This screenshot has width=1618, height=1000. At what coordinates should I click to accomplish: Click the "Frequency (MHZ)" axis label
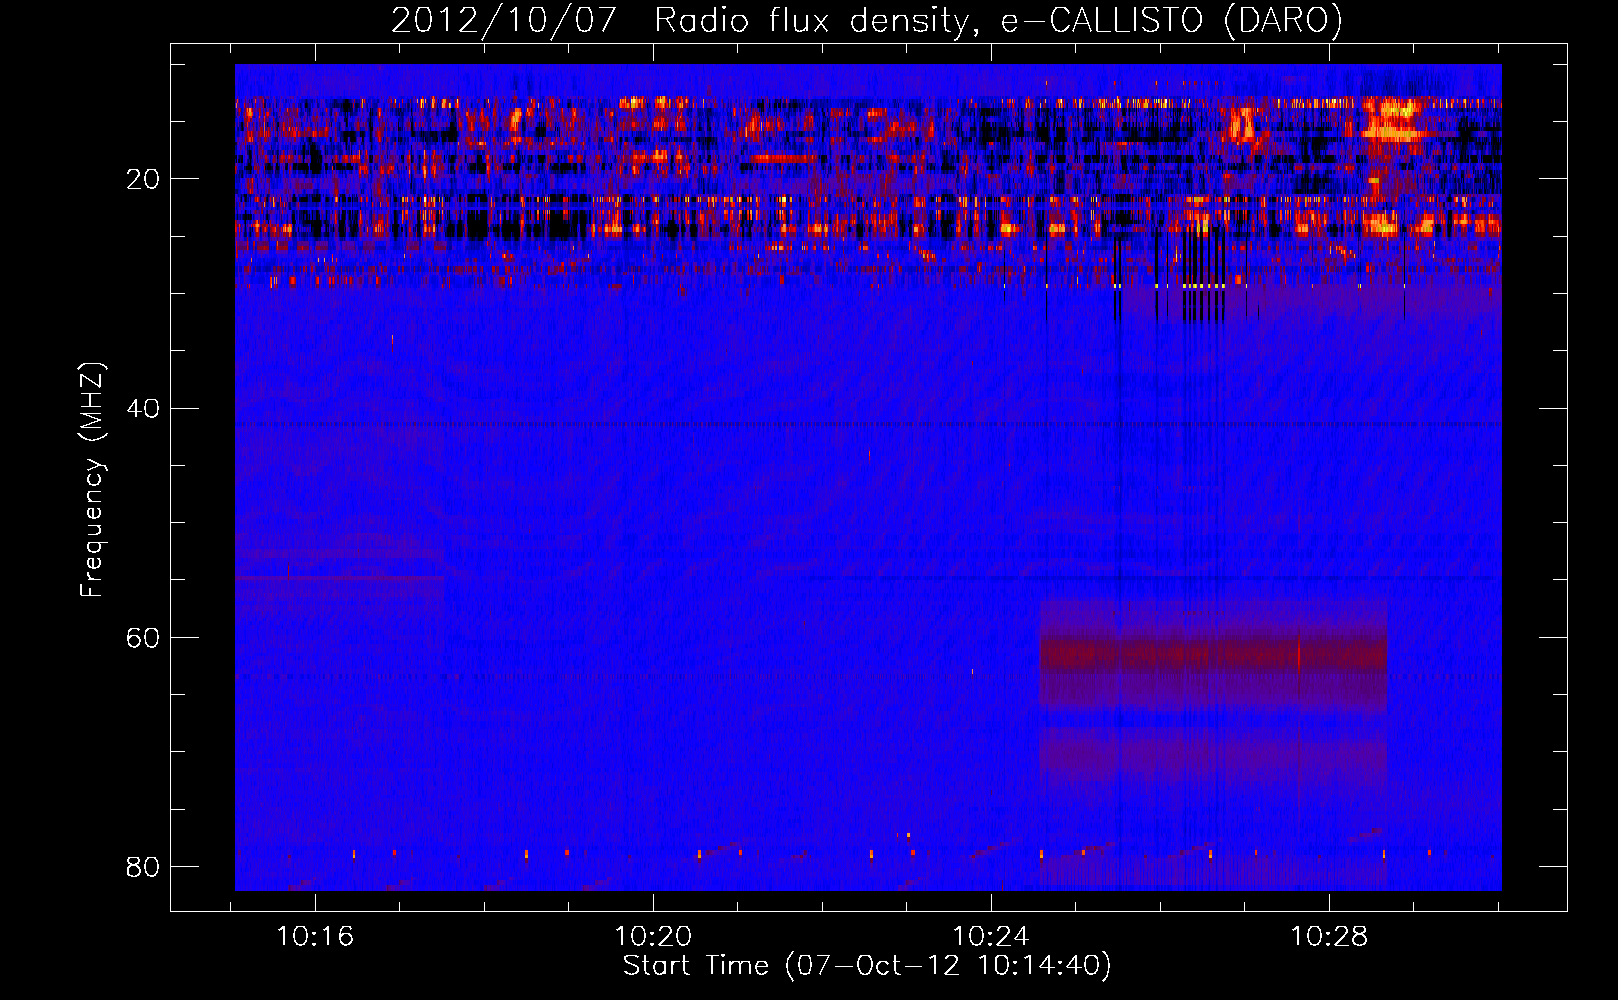pos(92,480)
